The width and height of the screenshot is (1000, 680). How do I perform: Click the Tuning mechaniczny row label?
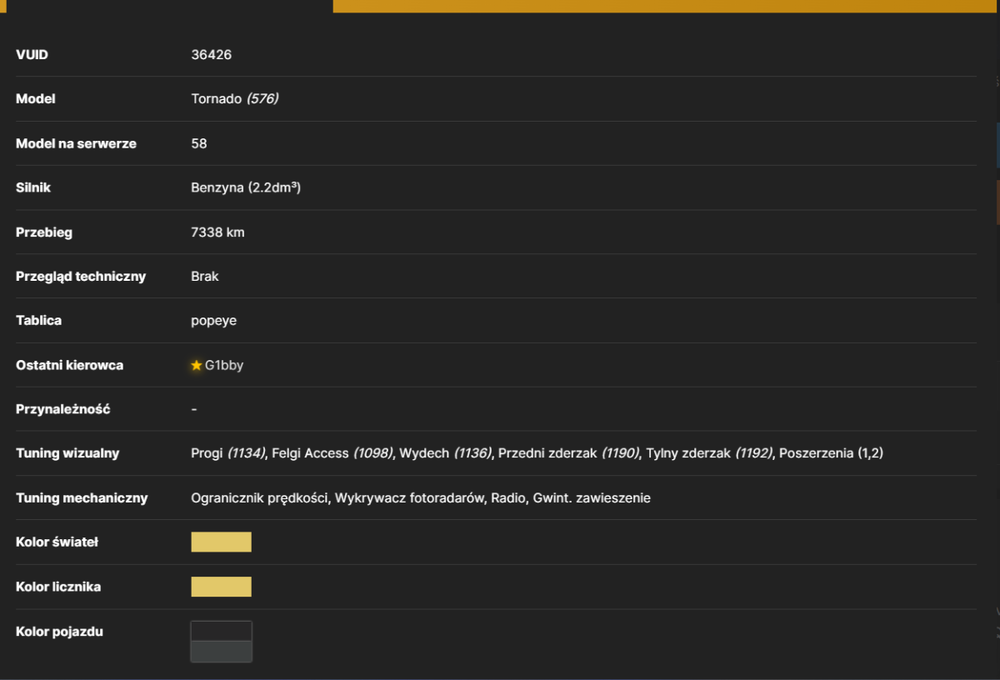click(82, 498)
